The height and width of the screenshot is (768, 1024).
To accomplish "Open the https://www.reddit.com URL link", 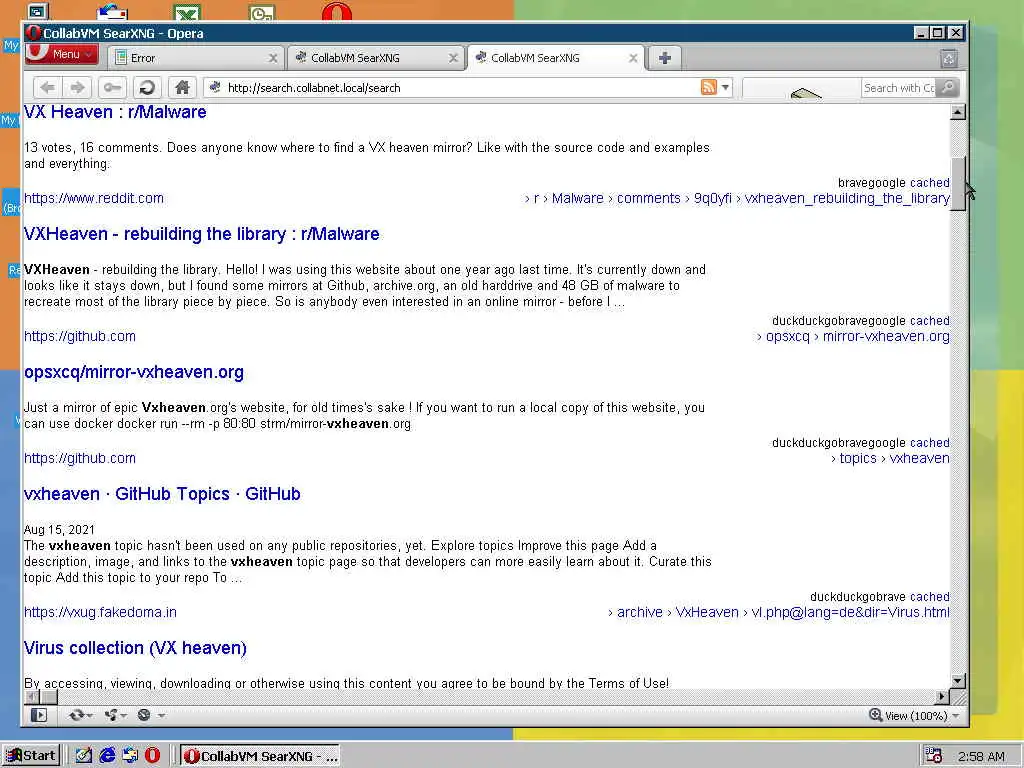I will click(x=94, y=199).
